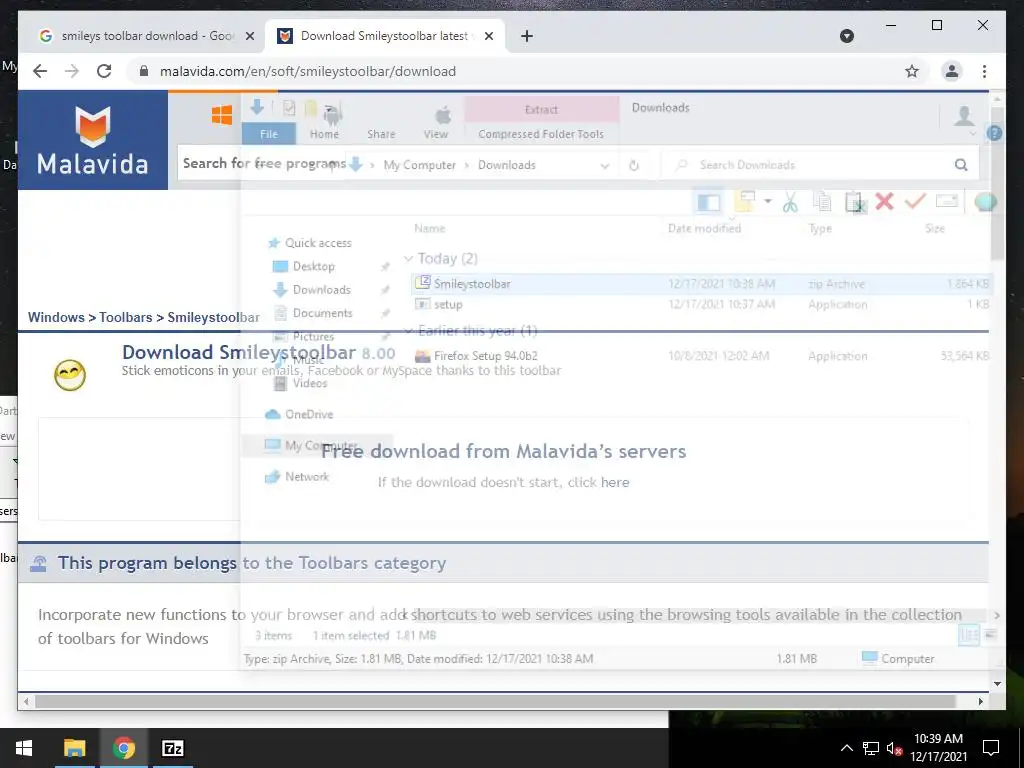Viewport: 1024px width, 768px height.
Task: Open the Chrome tab search dropdown
Action: pyautogui.click(x=846, y=36)
